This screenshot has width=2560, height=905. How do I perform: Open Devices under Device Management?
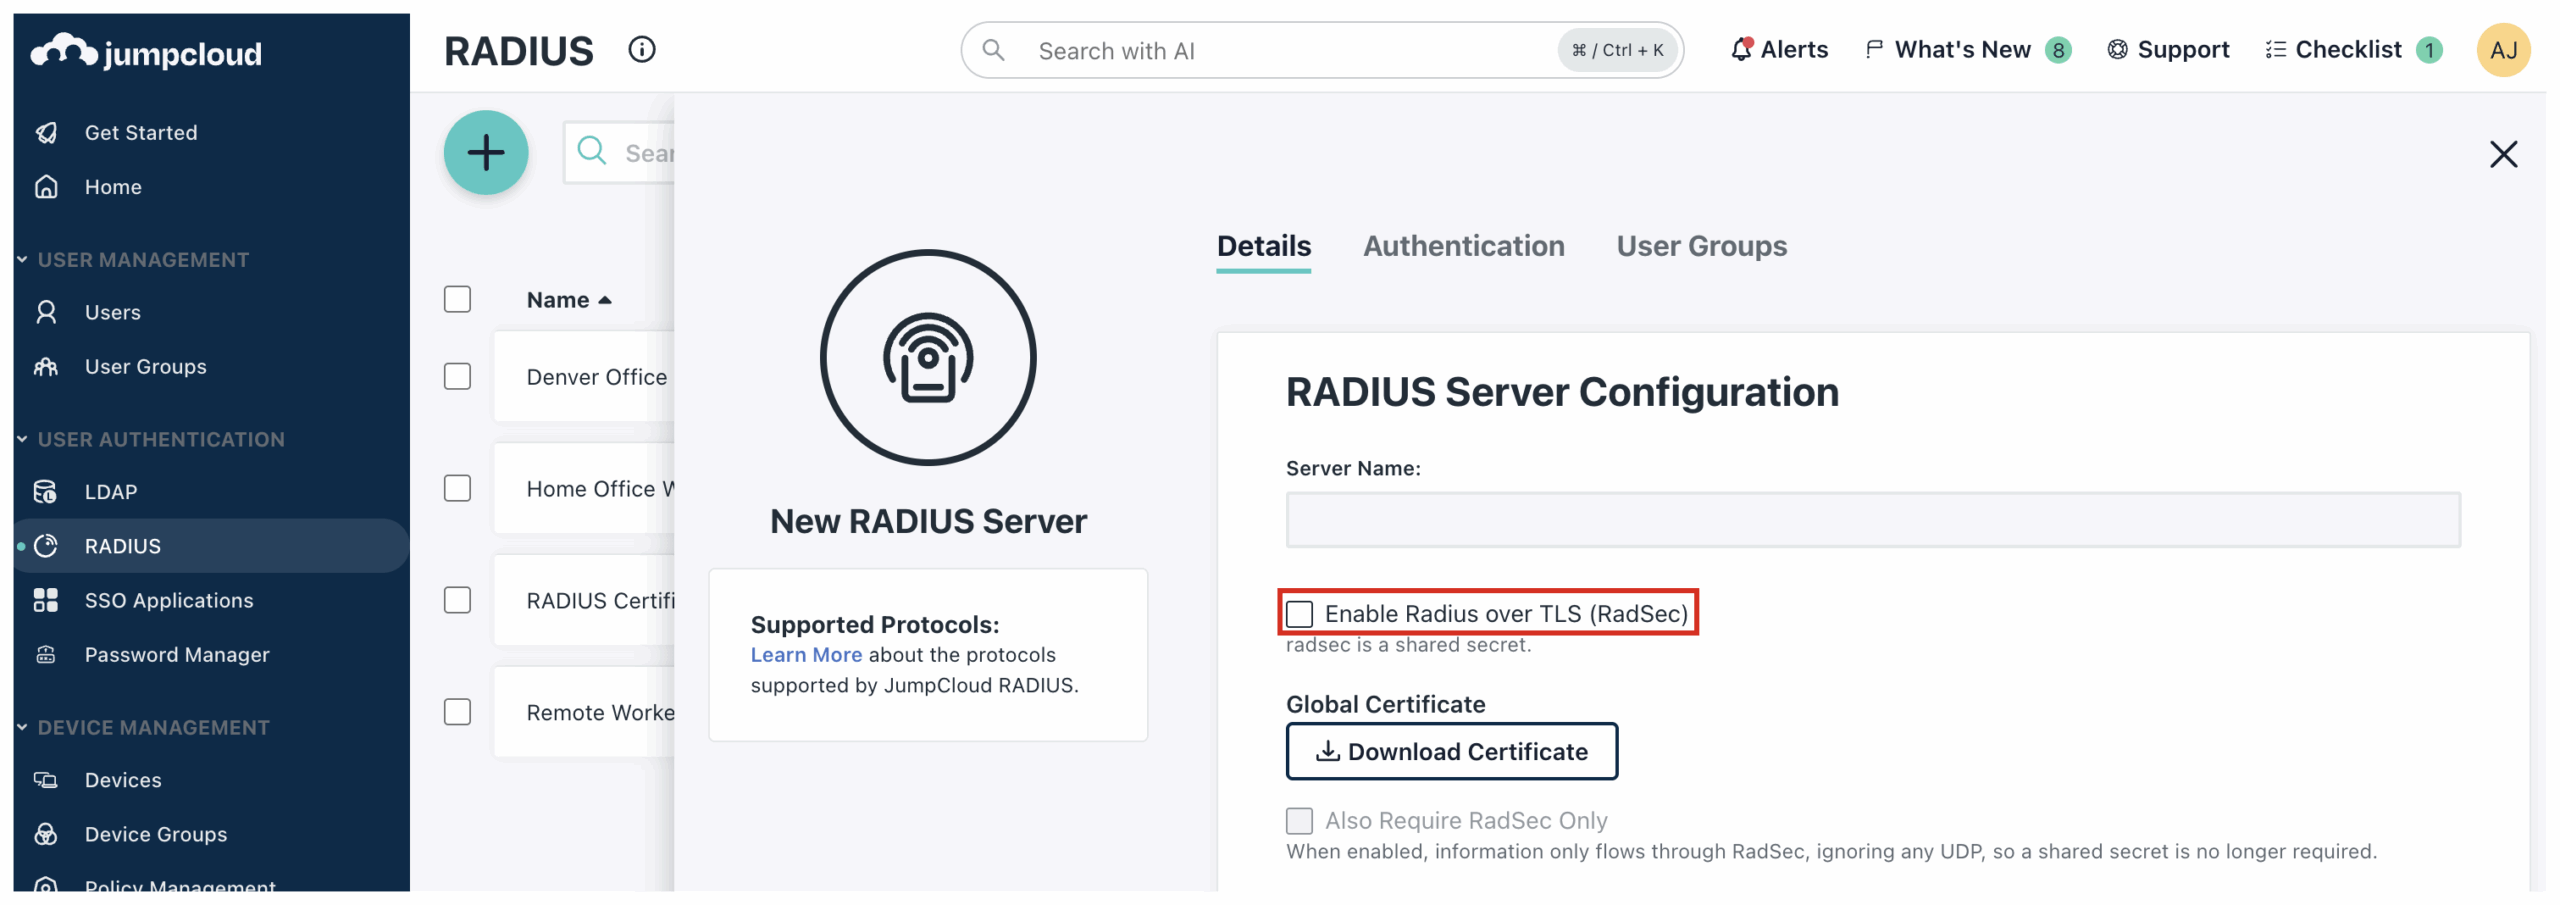coord(122,780)
